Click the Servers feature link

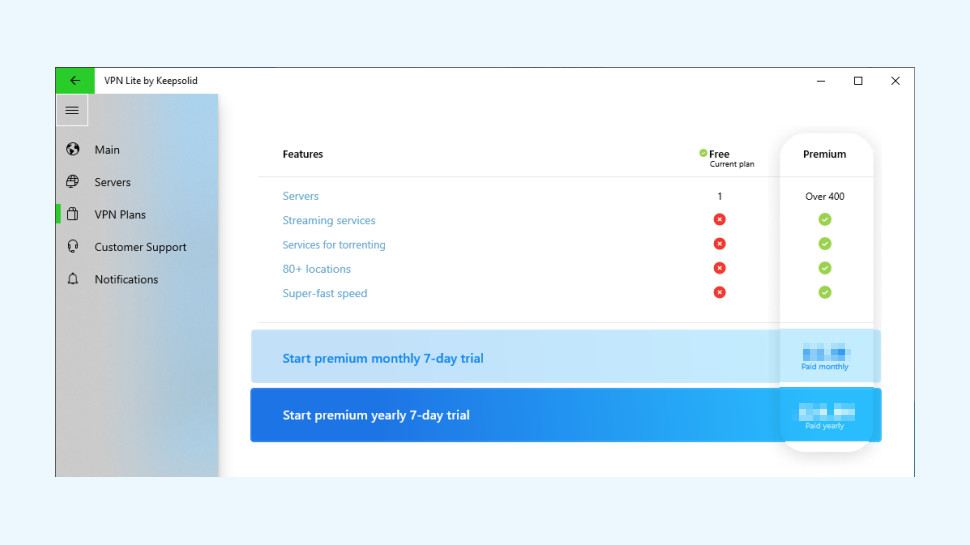click(301, 196)
